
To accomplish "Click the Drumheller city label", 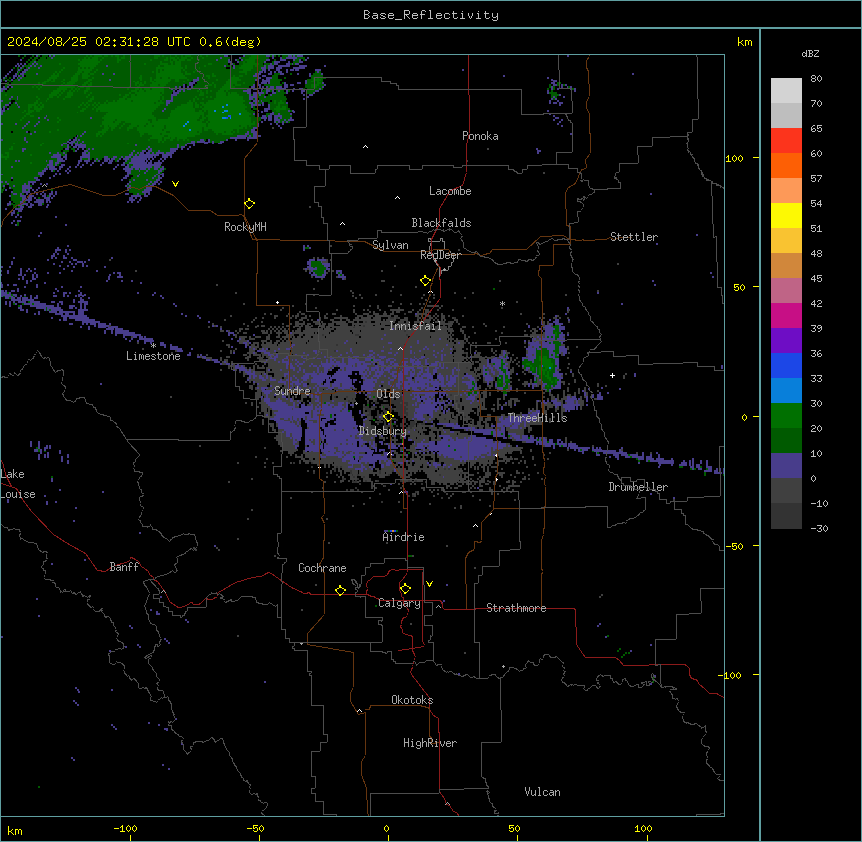I will point(638,487).
